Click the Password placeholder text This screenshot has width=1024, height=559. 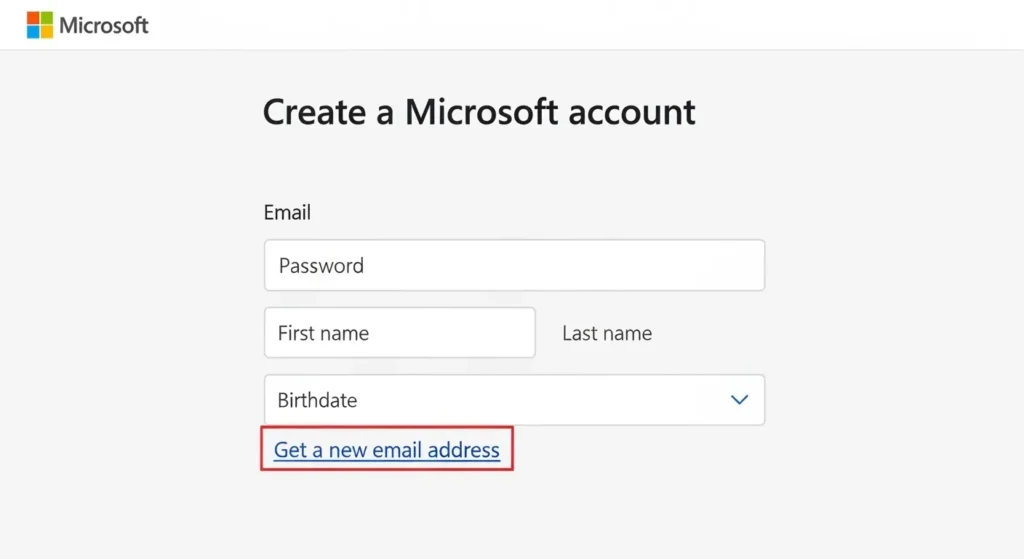(x=321, y=265)
